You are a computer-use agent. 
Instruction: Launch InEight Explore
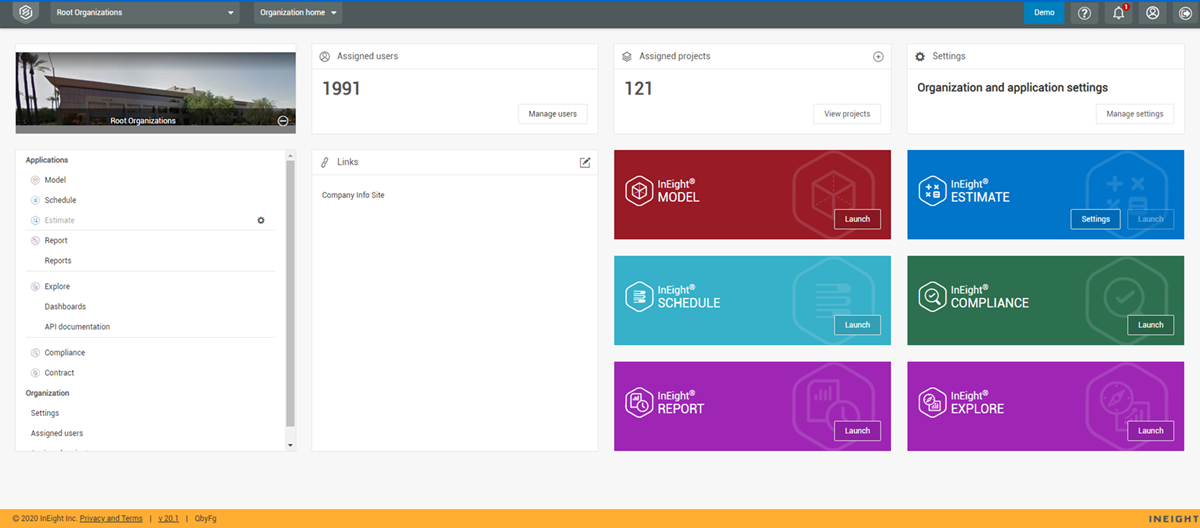(1151, 431)
